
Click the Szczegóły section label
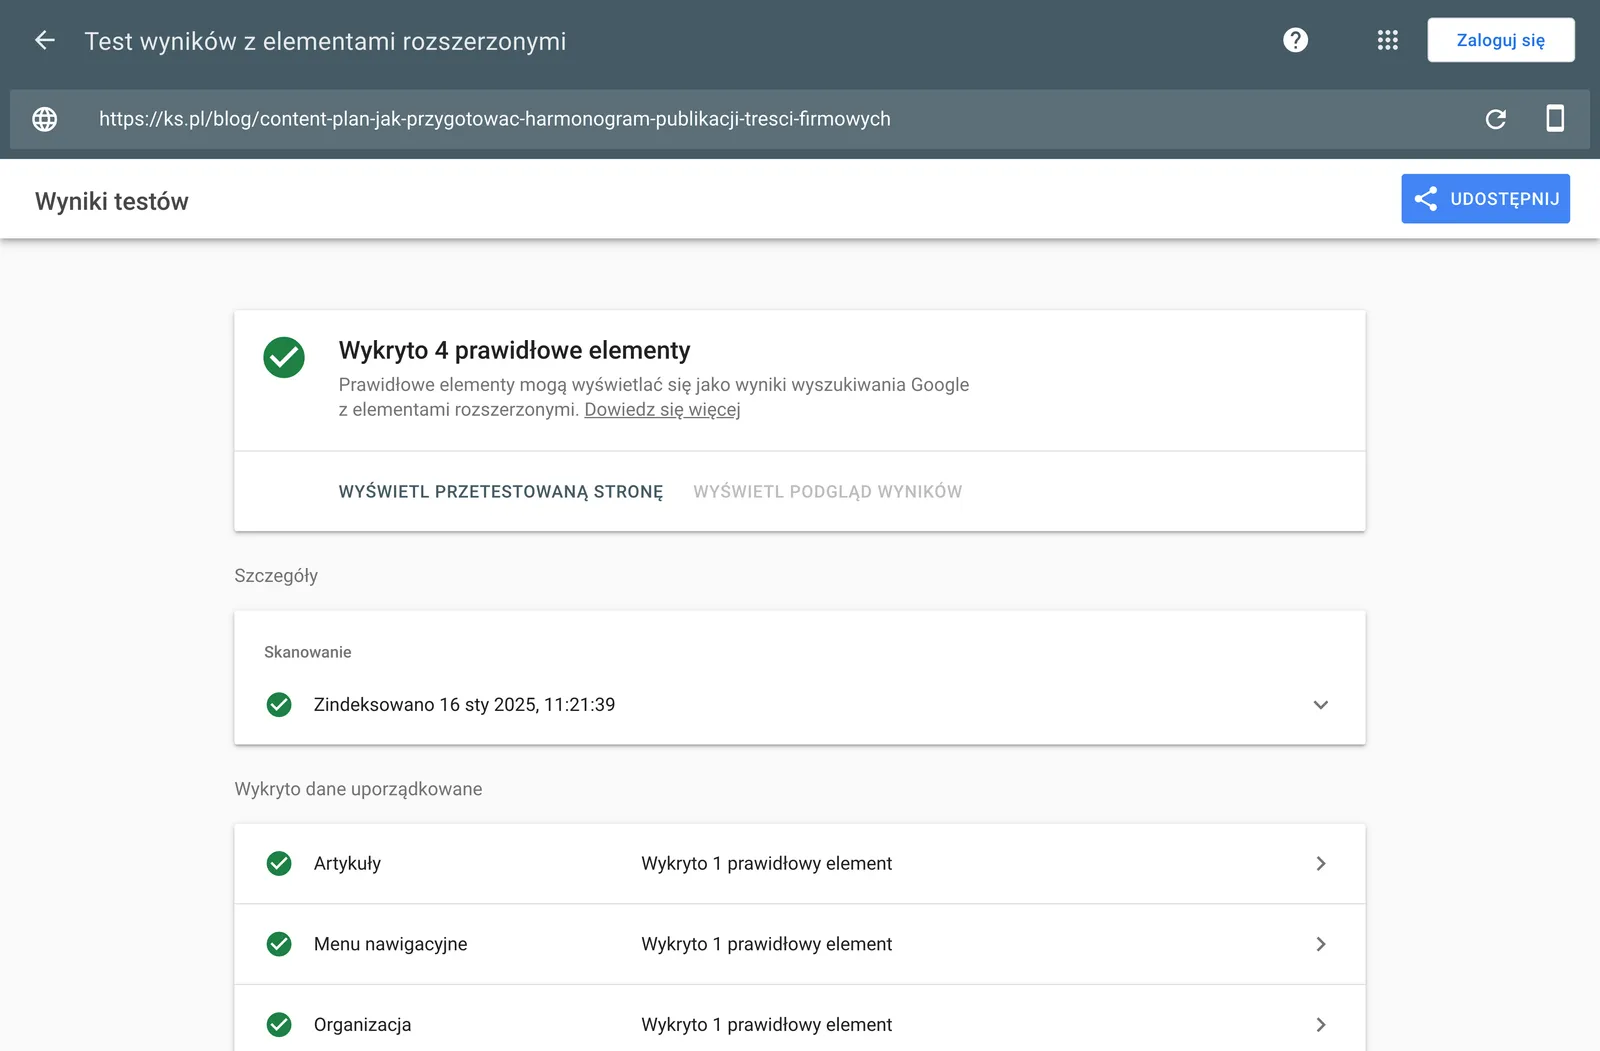tap(276, 576)
